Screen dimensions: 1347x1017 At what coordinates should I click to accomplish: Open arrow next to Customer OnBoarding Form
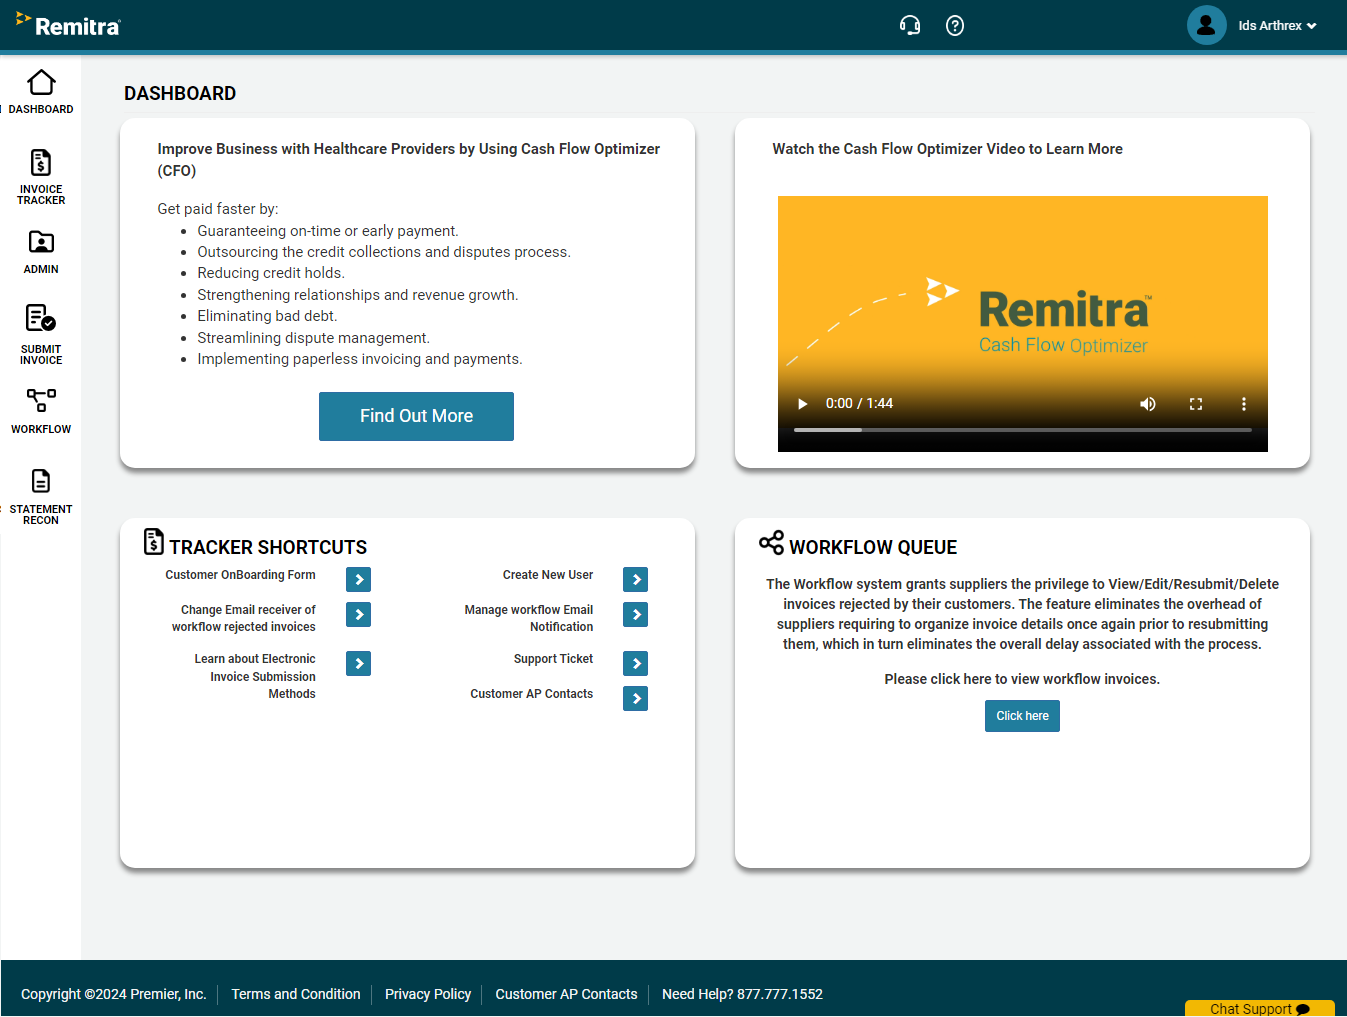[359, 579]
